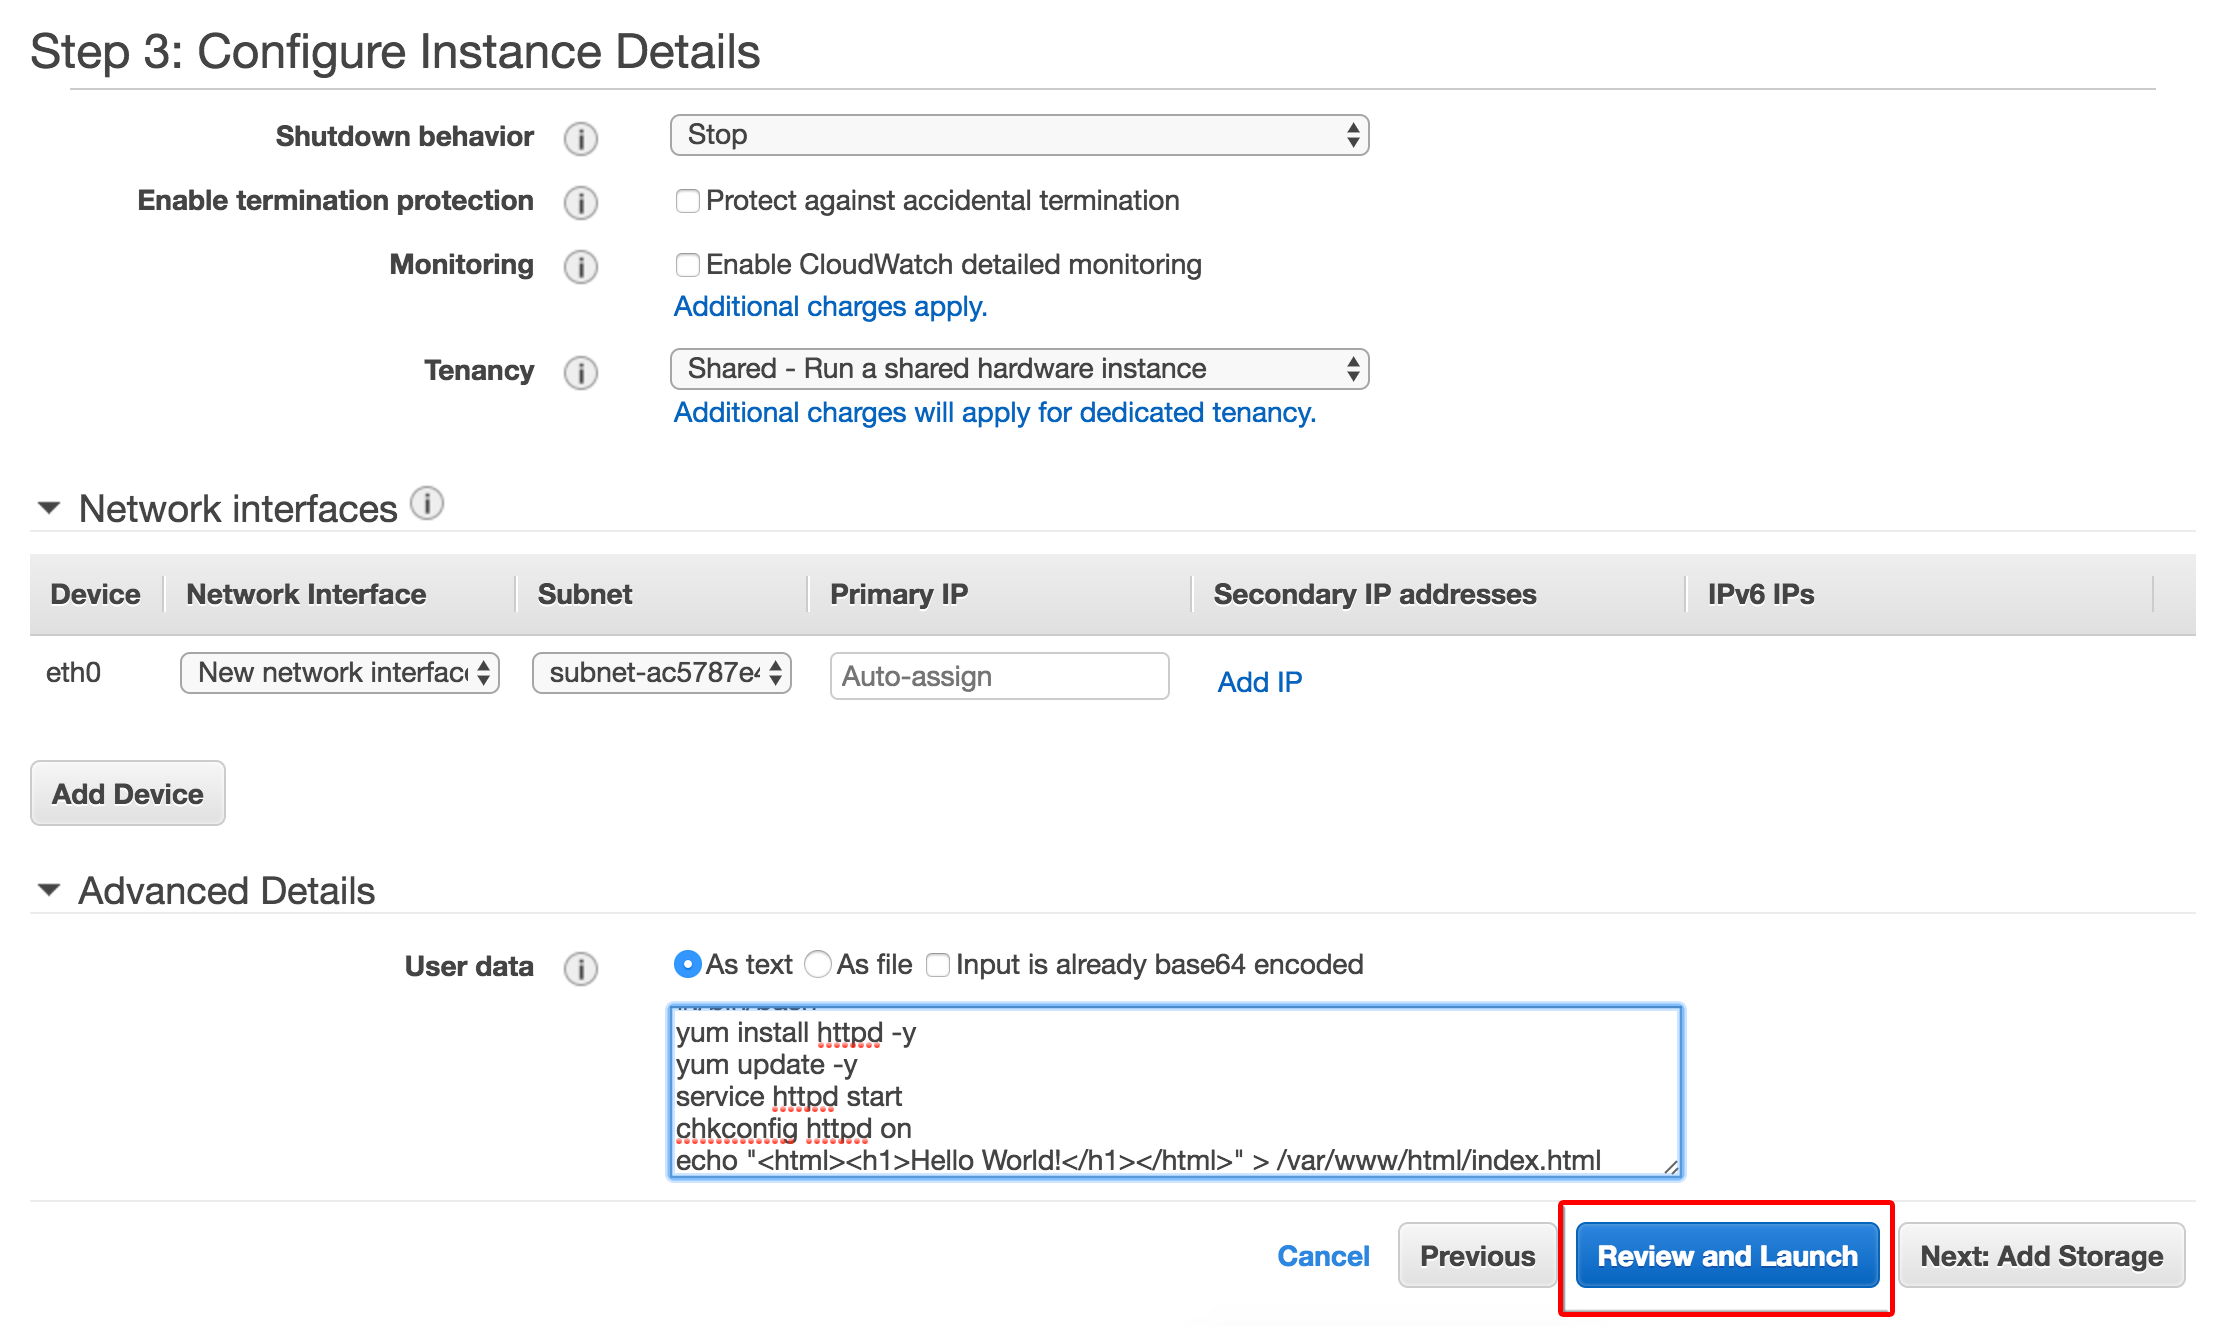Open the Monitoring info tooltip

point(580,266)
